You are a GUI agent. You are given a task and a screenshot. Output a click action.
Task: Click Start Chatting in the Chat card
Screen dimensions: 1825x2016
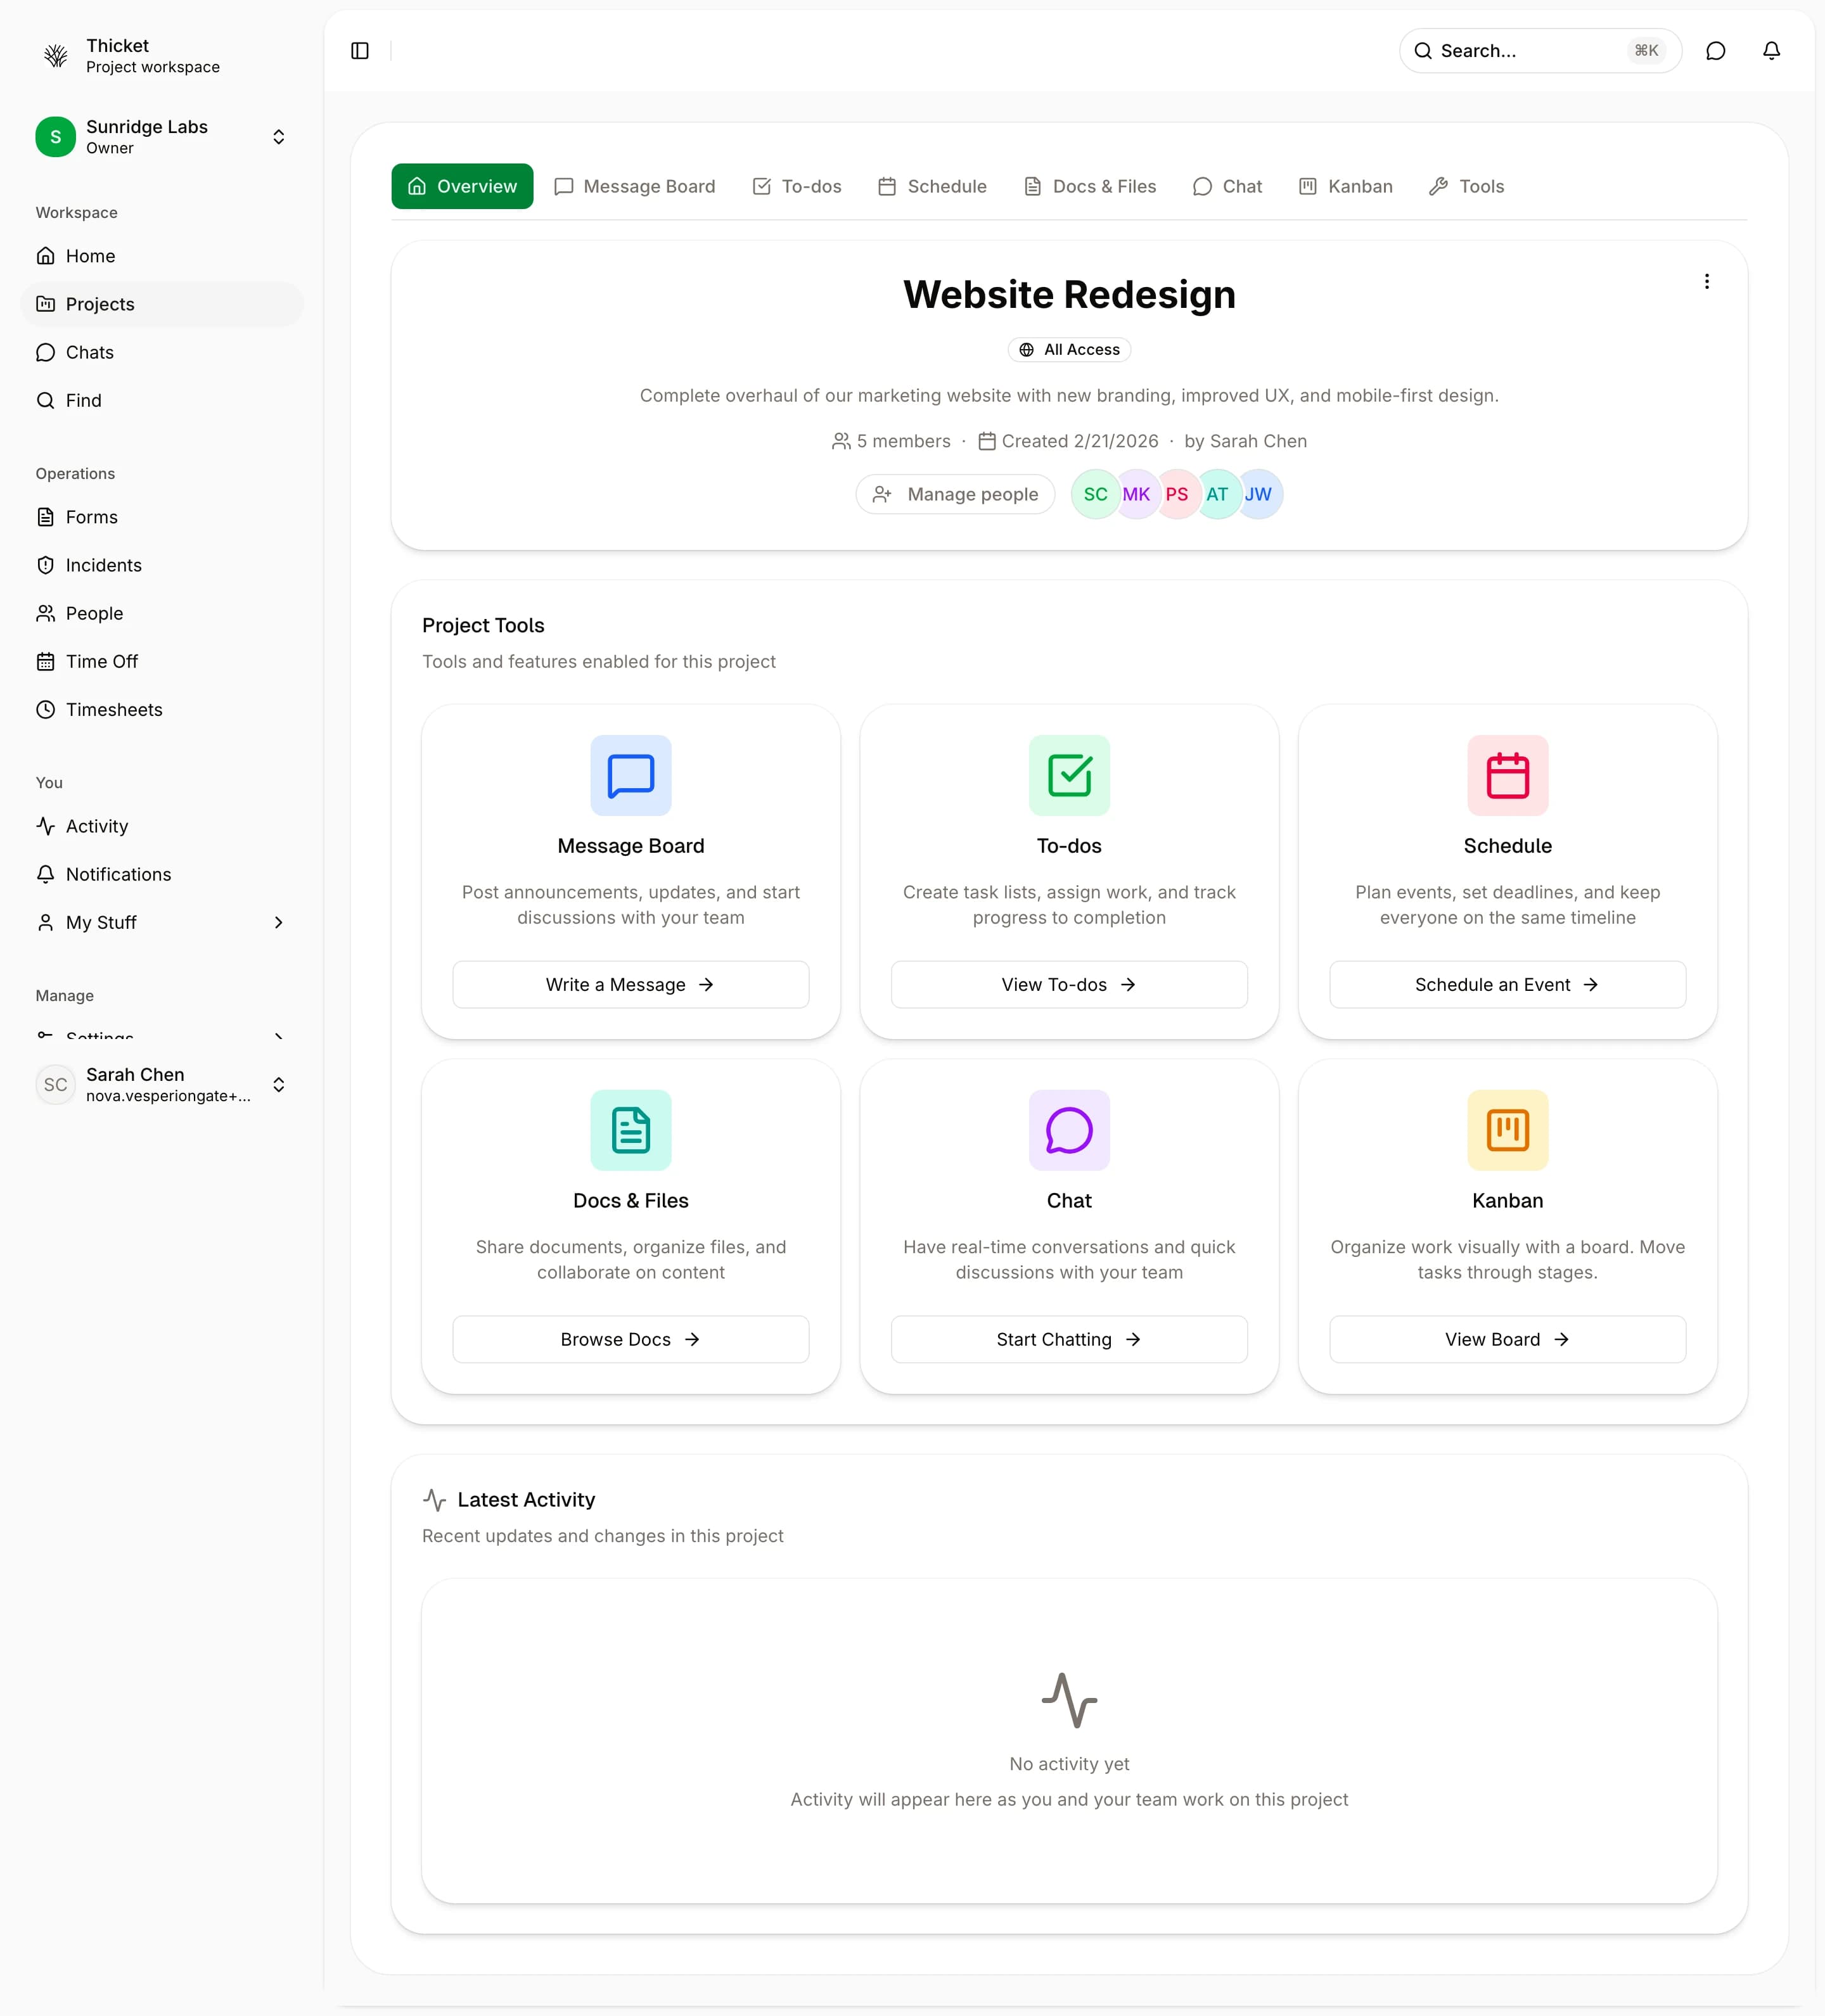pyautogui.click(x=1069, y=1339)
